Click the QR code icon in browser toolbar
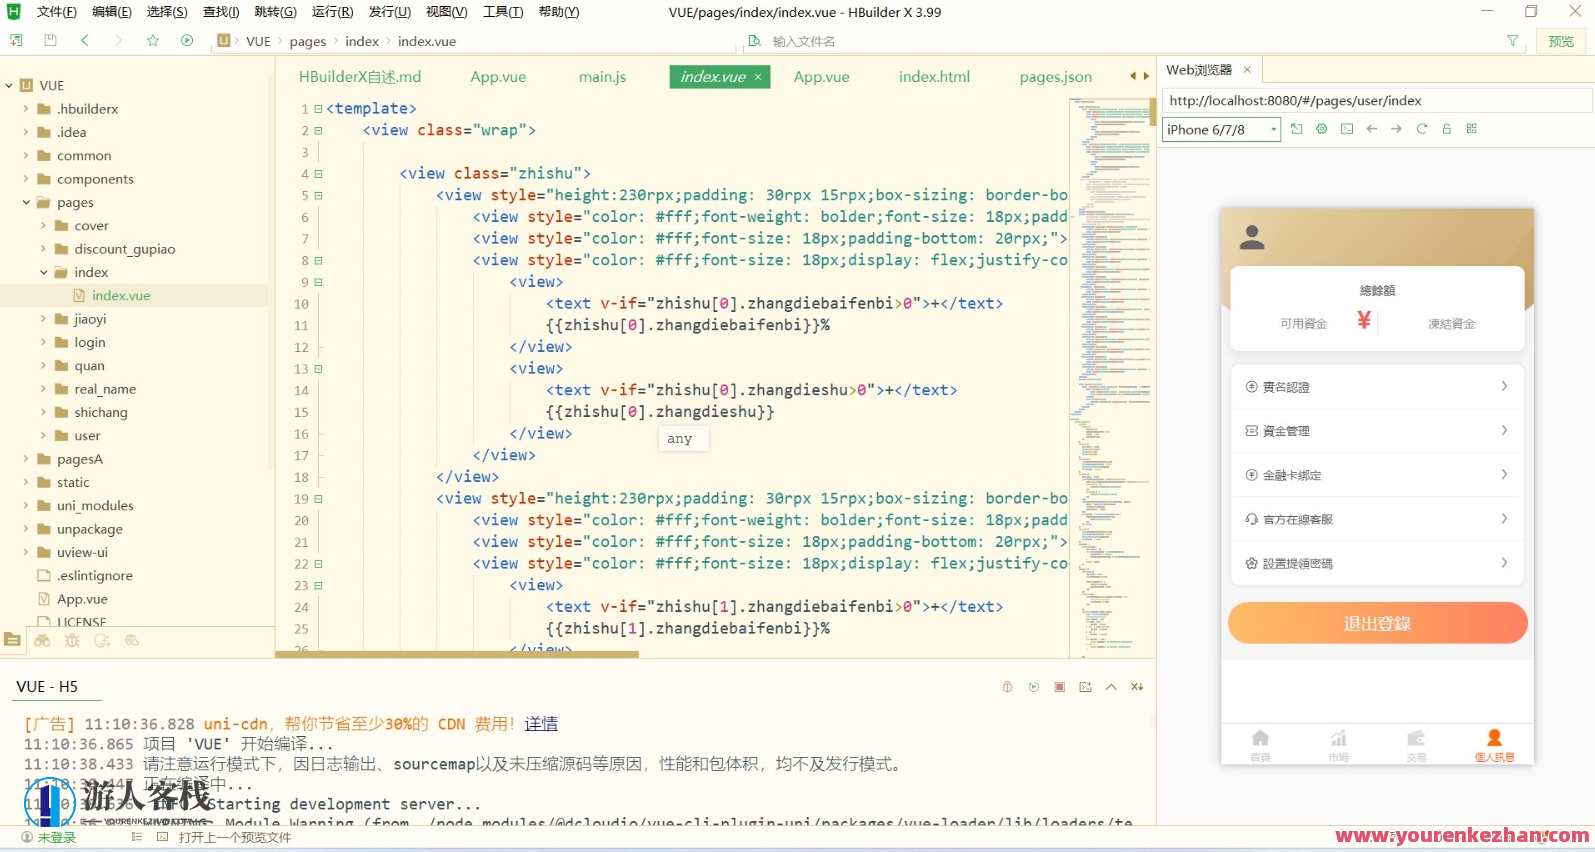The height and width of the screenshot is (852, 1595). 1471,129
